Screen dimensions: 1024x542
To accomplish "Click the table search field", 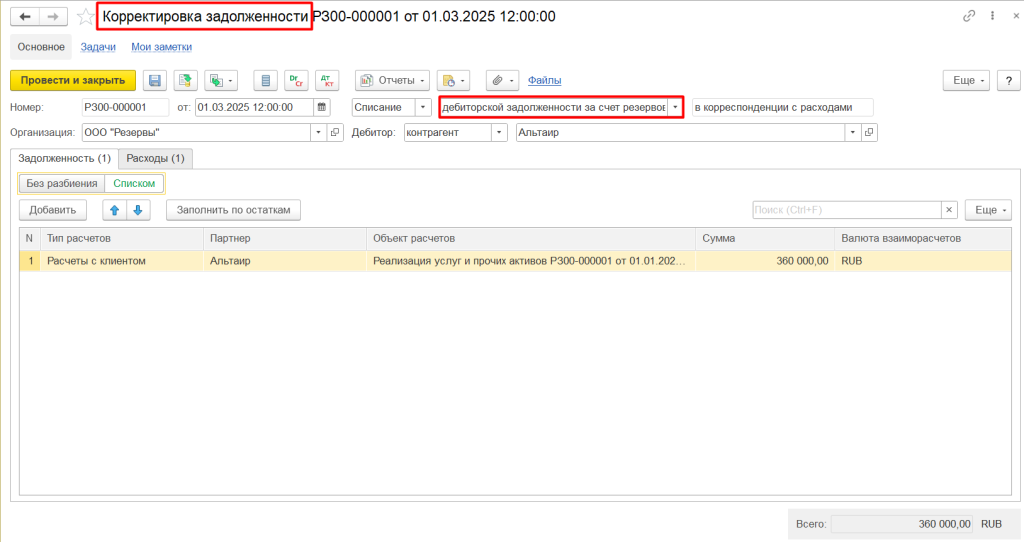I will click(x=846, y=210).
